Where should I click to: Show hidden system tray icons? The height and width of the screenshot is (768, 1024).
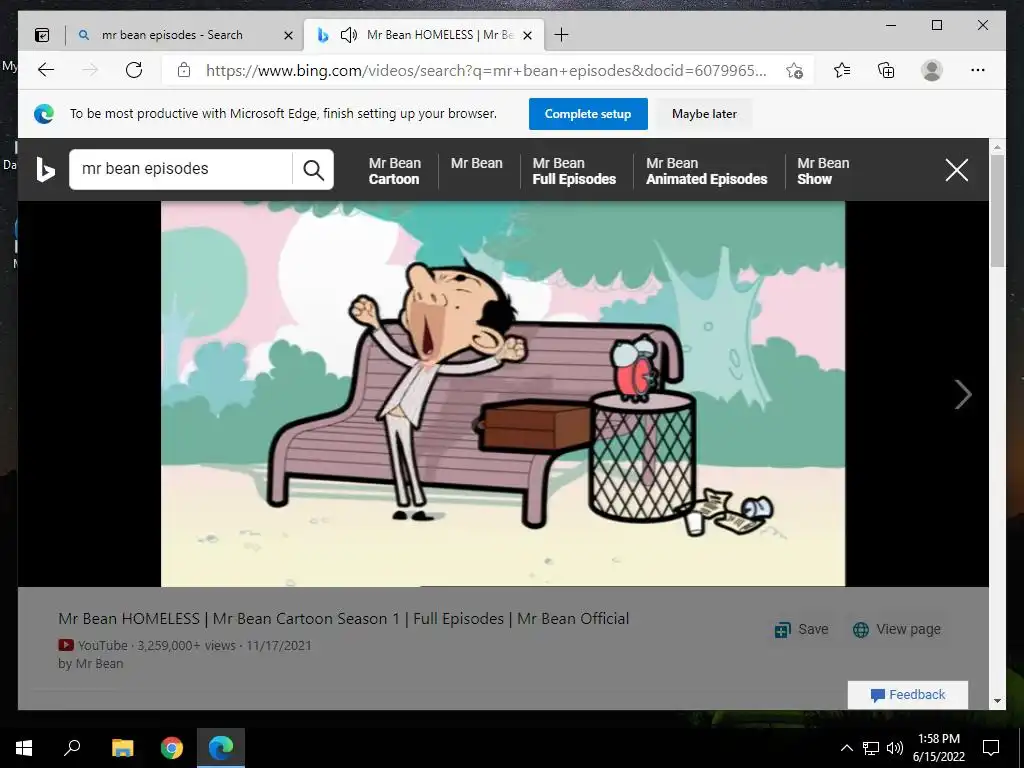846,748
